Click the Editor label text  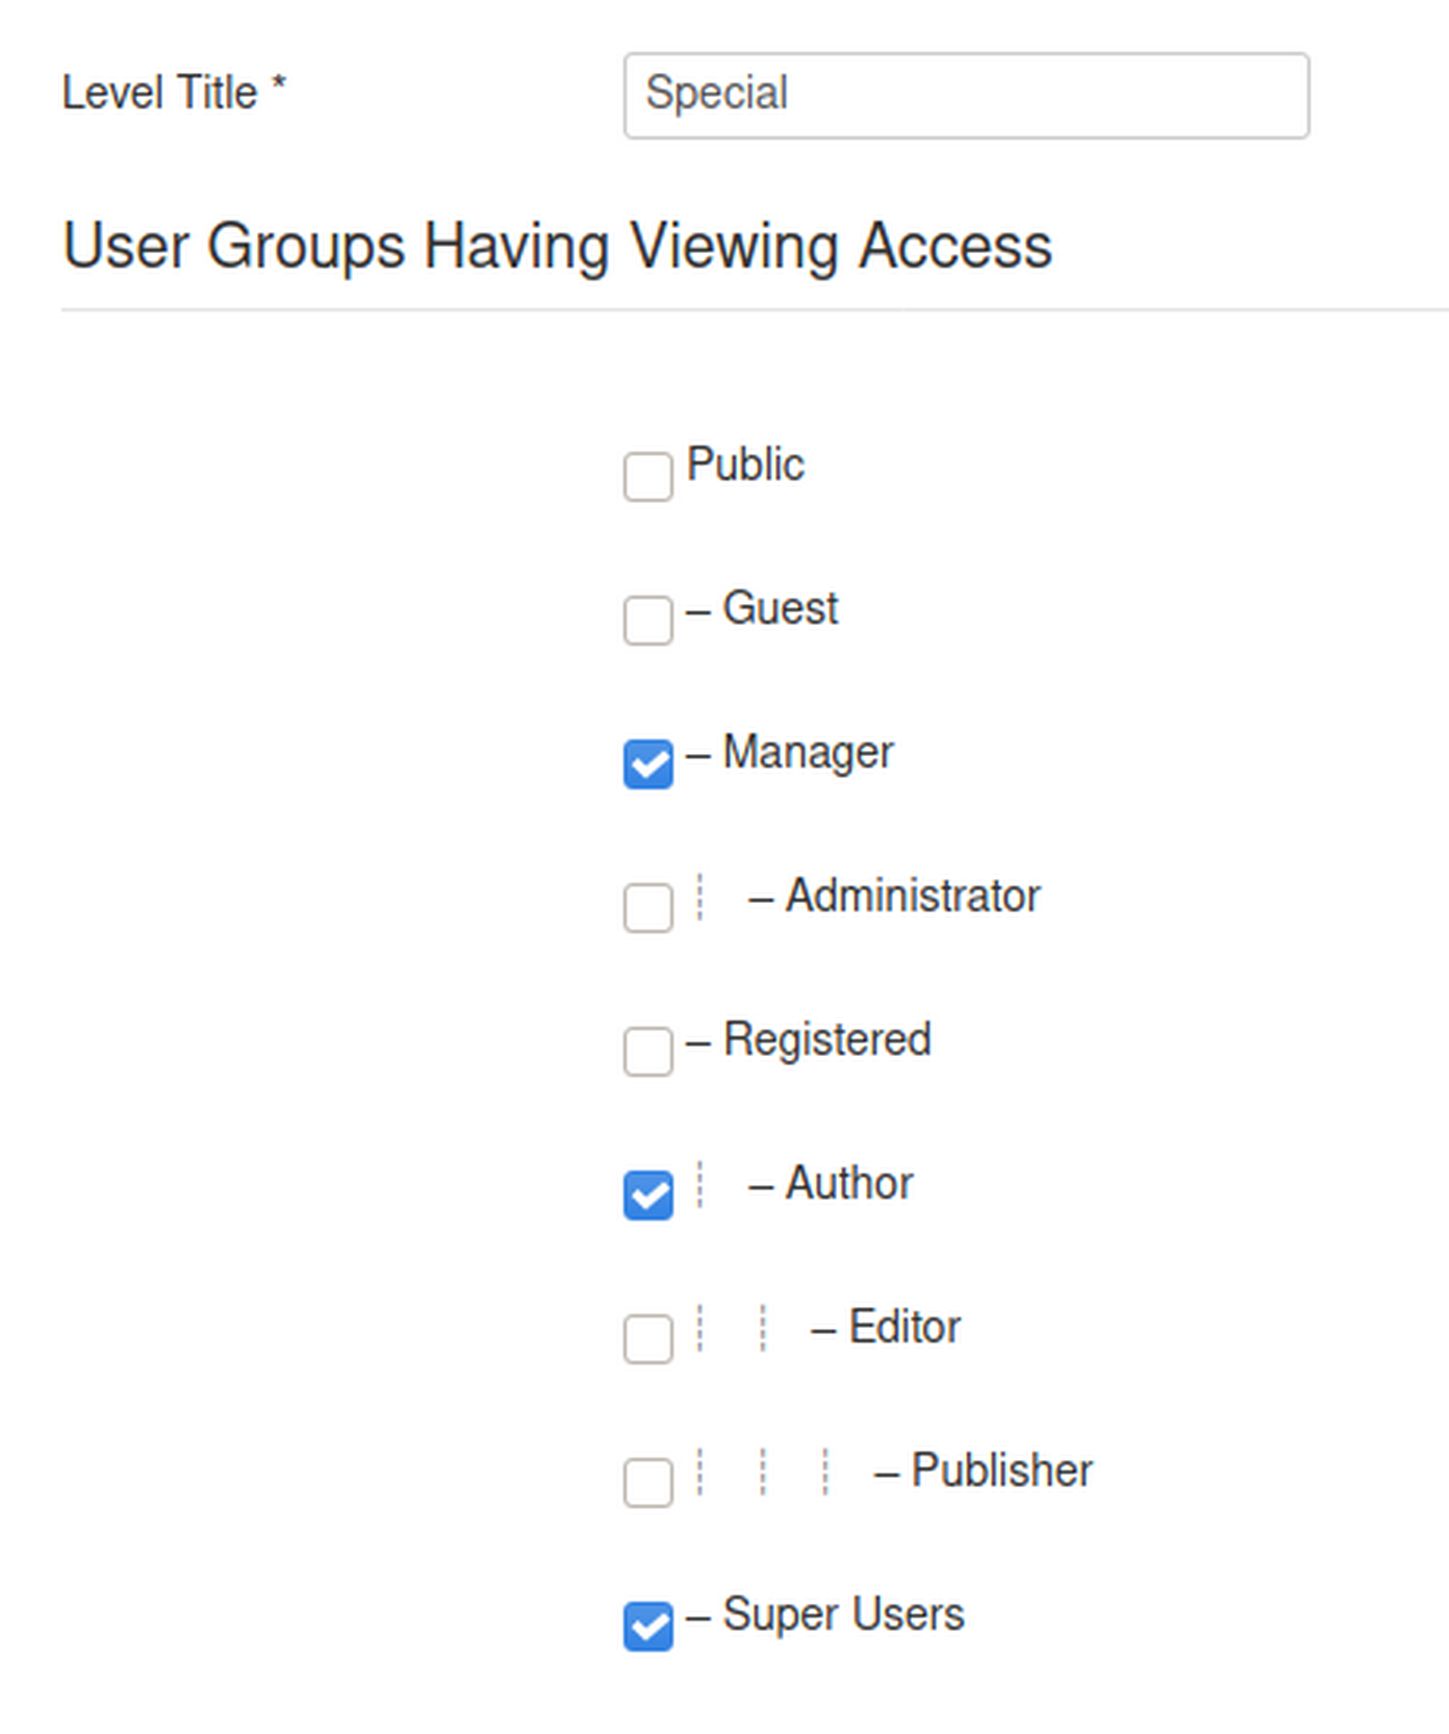tap(903, 1328)
